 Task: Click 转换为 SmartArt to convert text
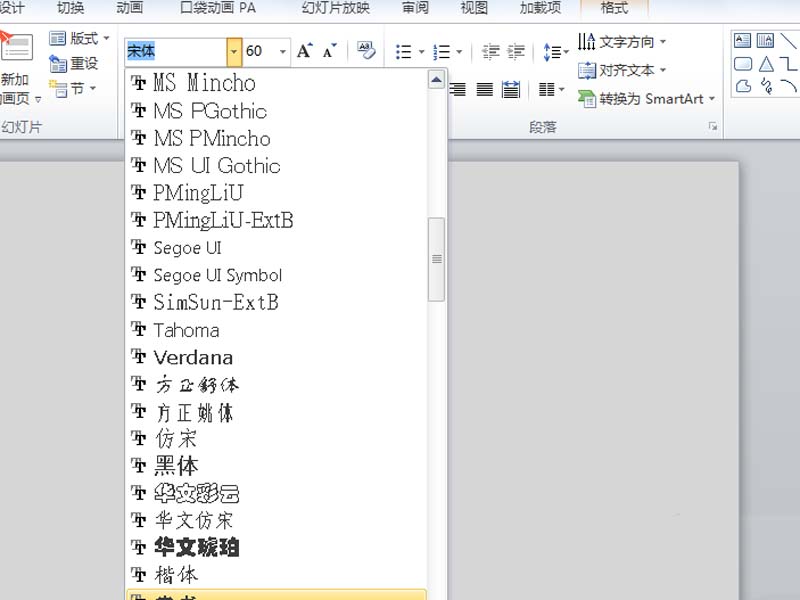click(645, 99)
